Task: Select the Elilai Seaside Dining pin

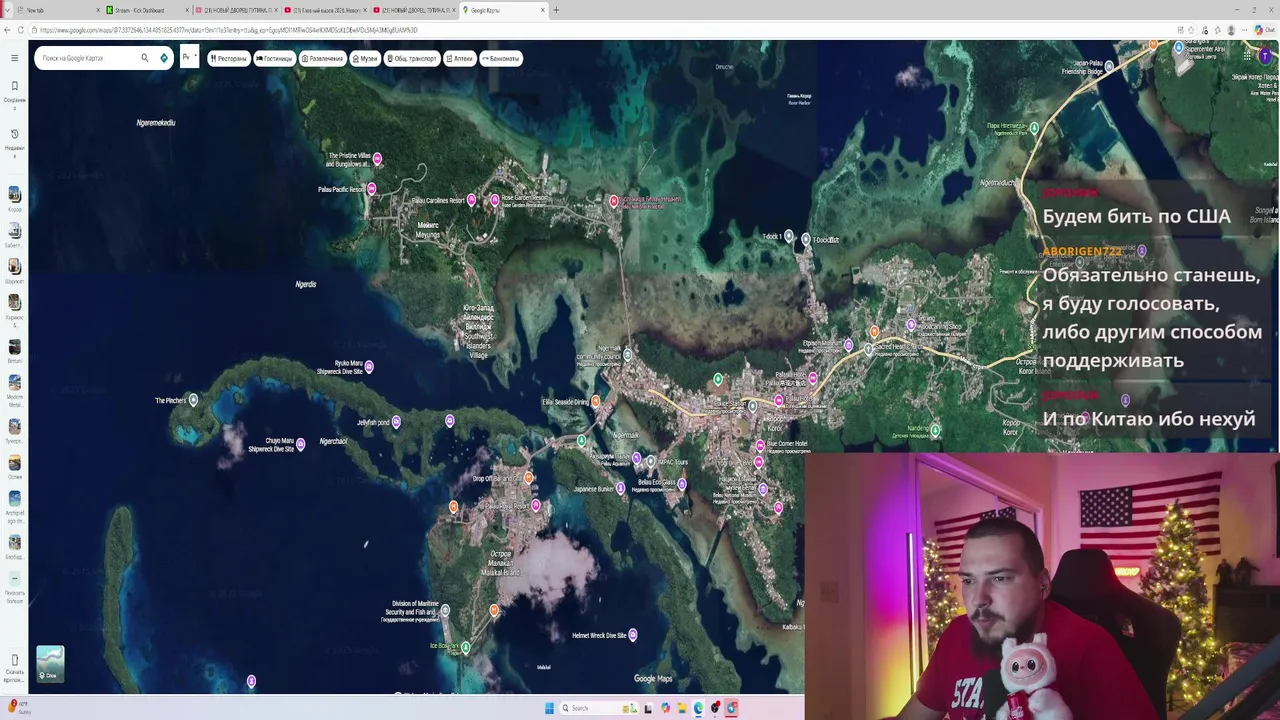Action: [596, 402]
